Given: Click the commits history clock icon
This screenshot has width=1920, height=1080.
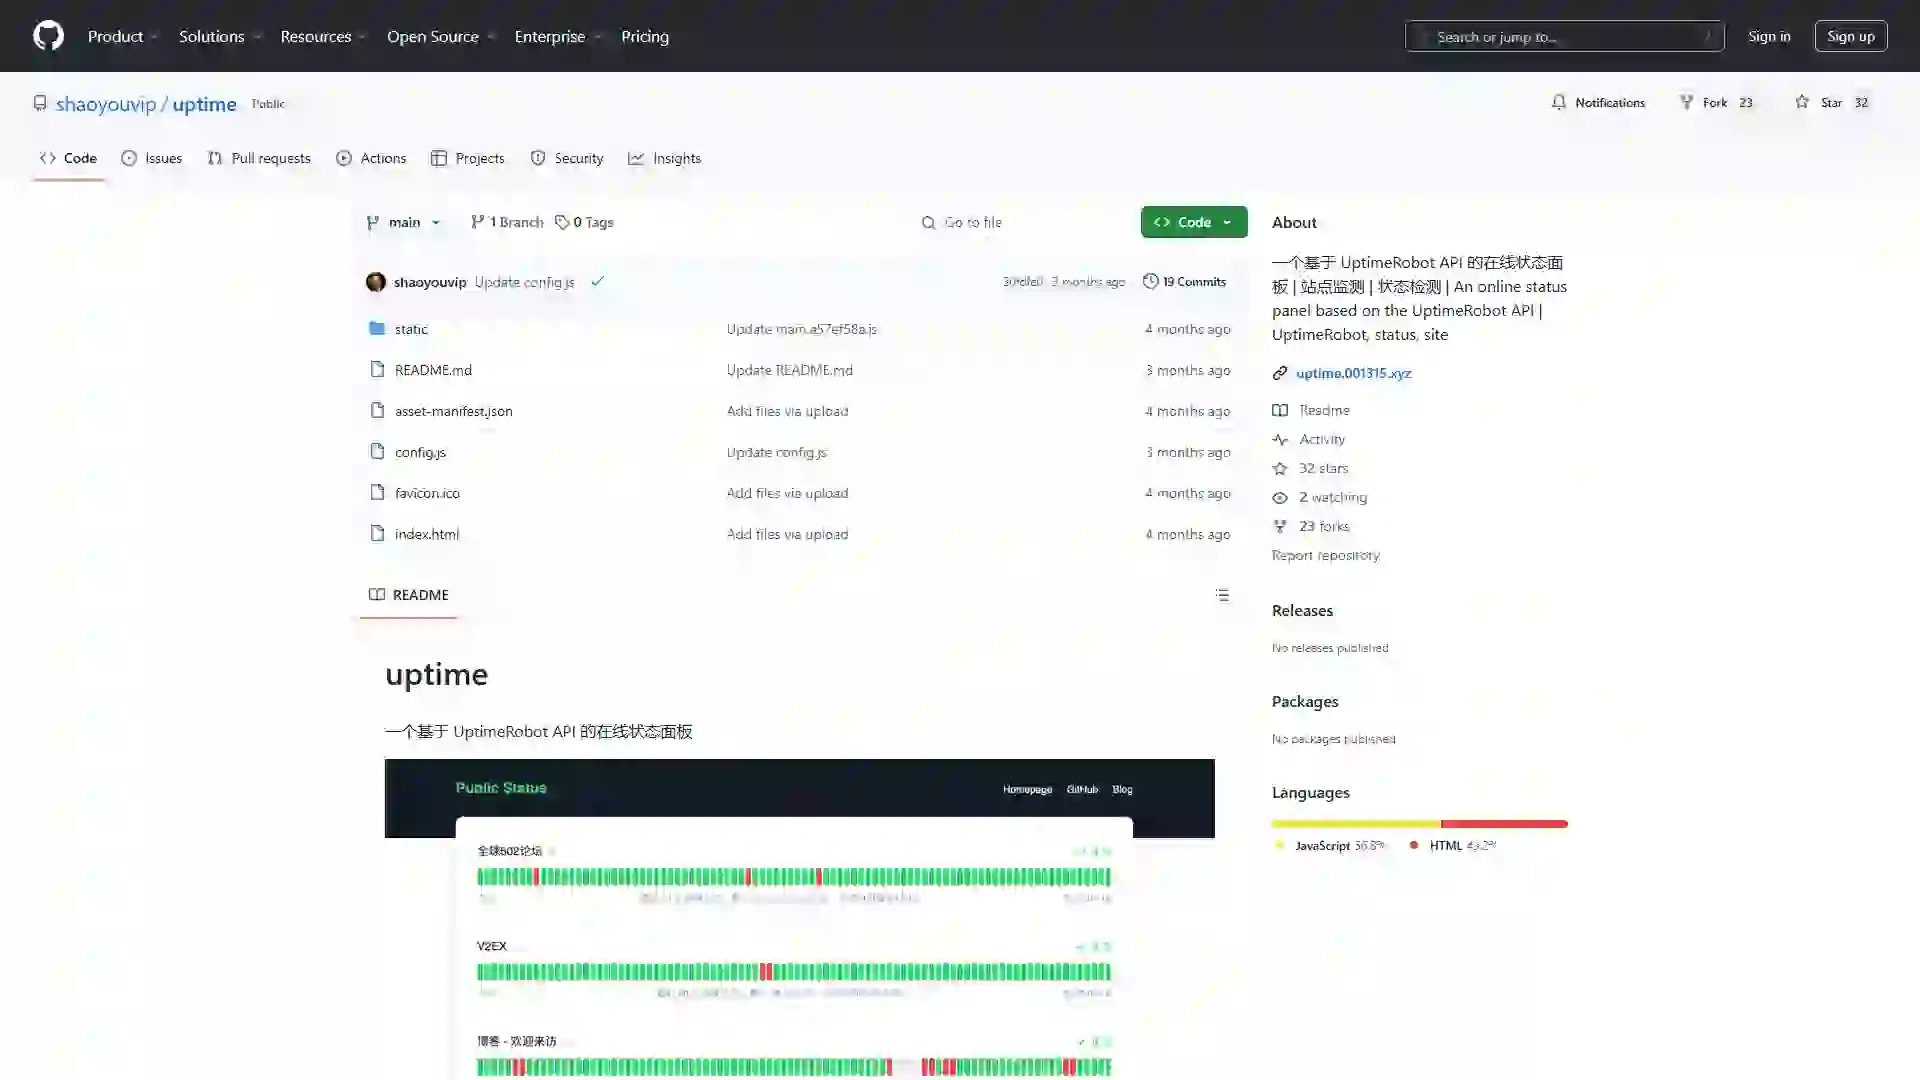Looking at the screenshot, I should pyautogui.click(x=1151, y=281).
